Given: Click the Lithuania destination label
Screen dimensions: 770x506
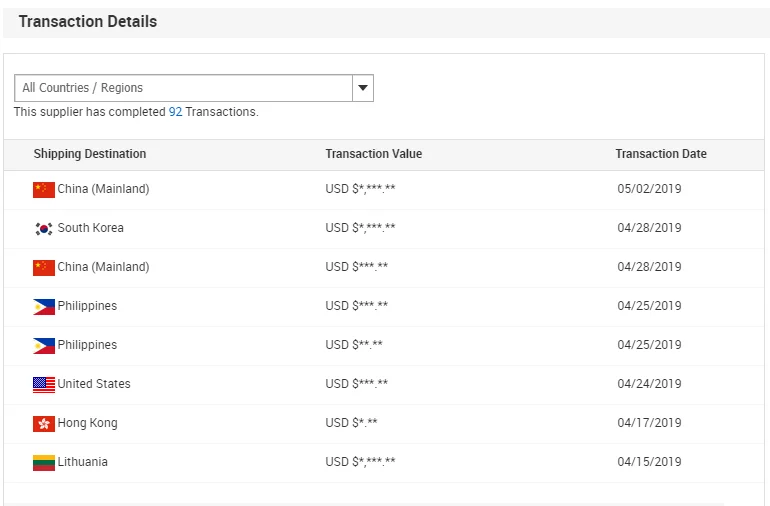Looking at the screenshot, I should [83, 462].
